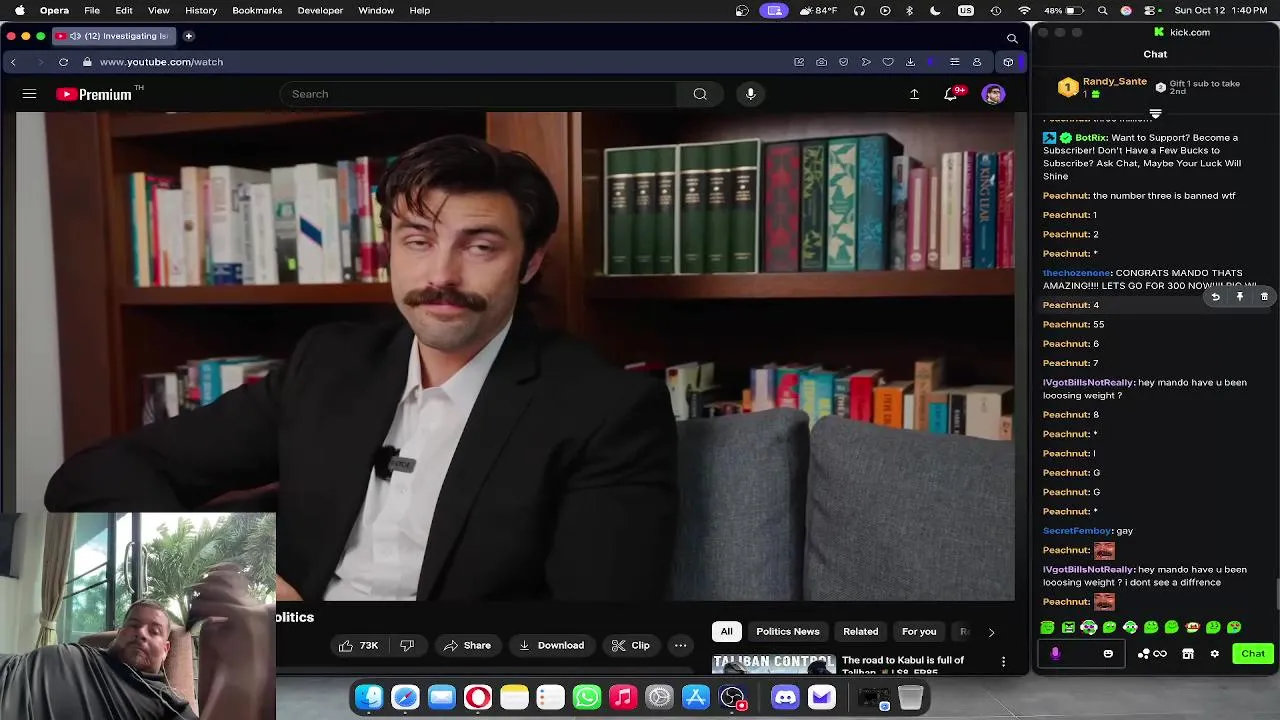Screen dimensions: 1280x720
Task: Send message with green Chat button
Action: 1253,654
